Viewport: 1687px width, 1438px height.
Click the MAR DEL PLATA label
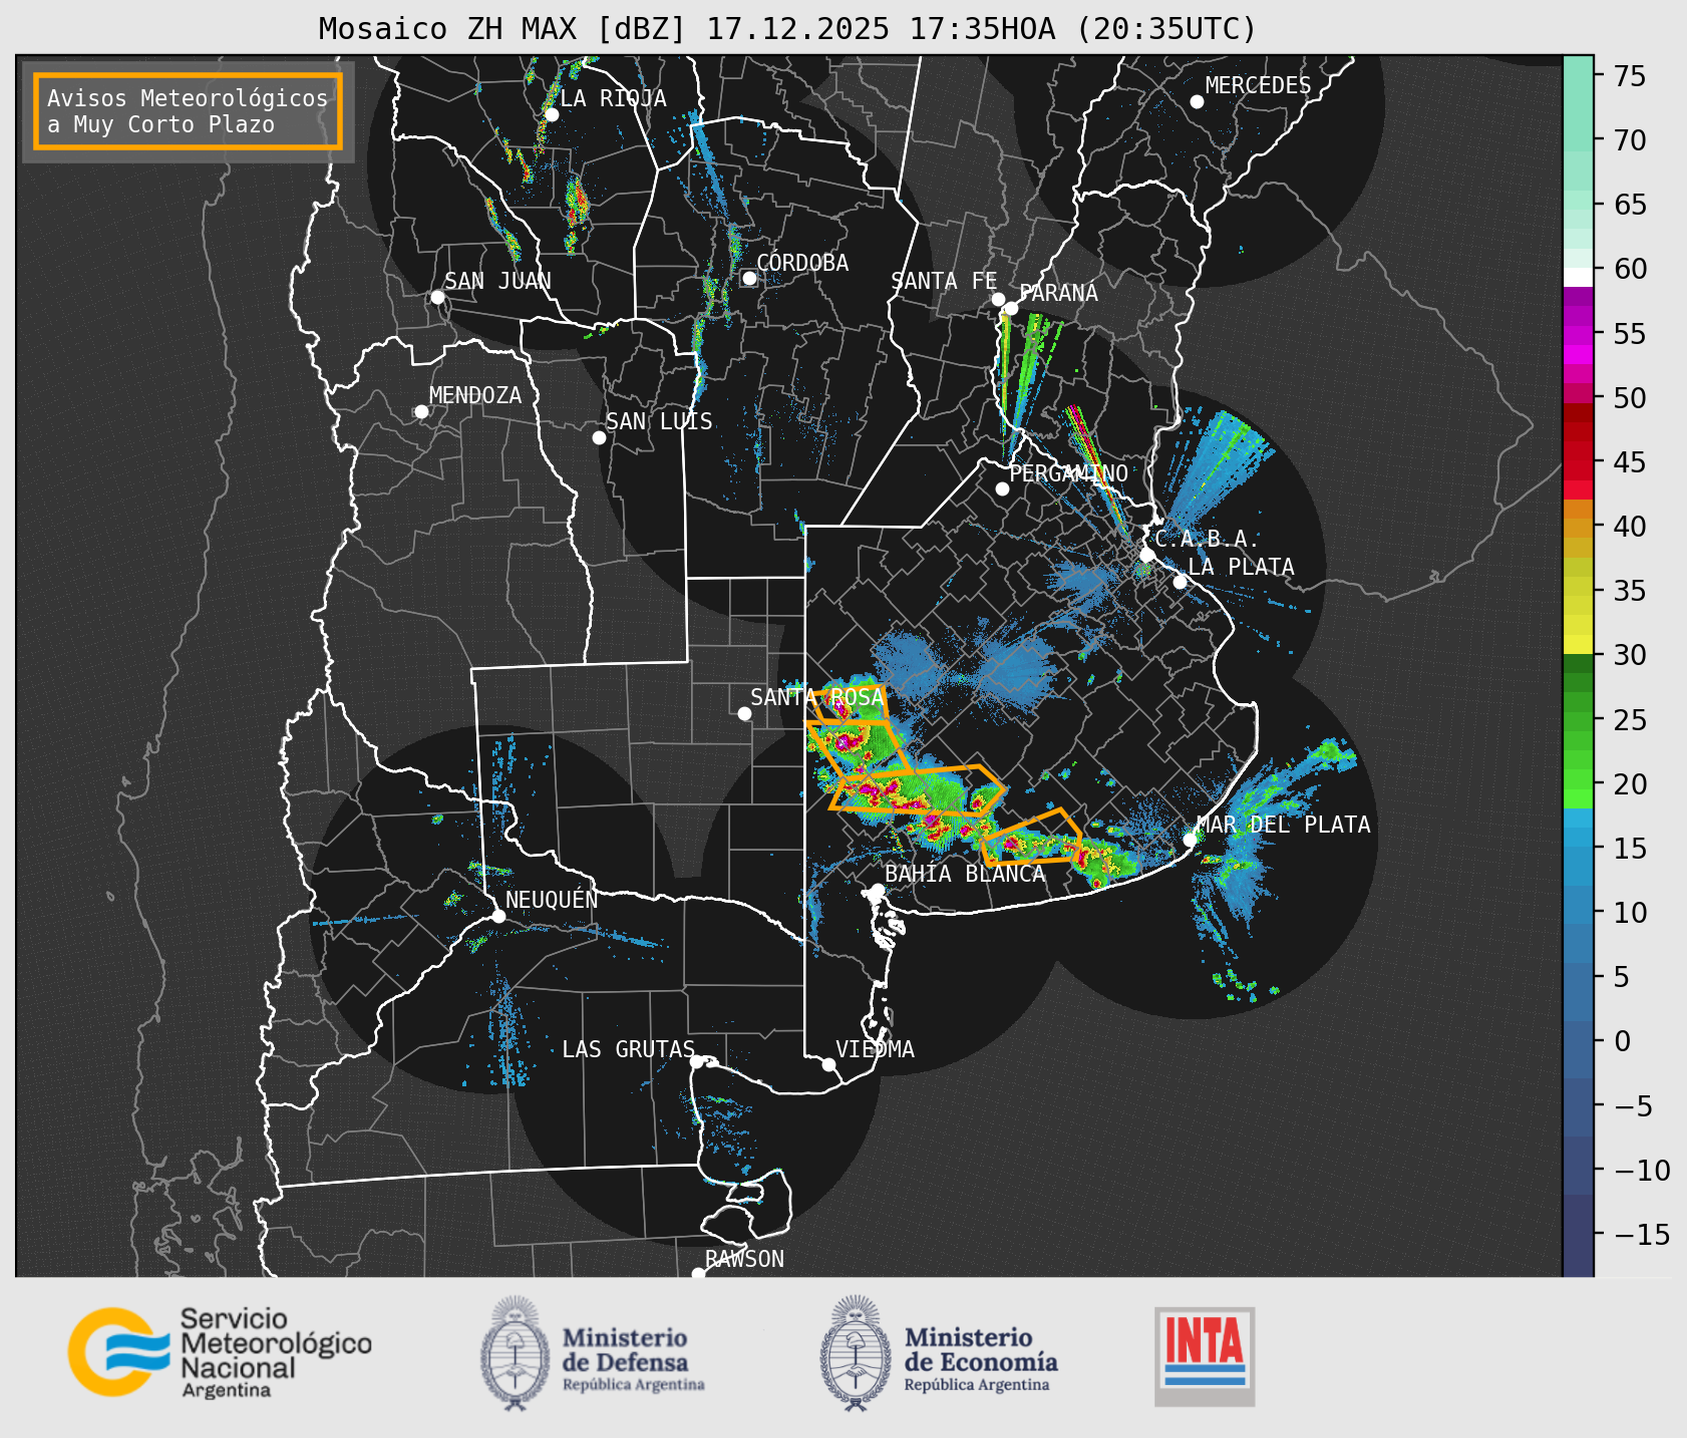coord(1283,825)
